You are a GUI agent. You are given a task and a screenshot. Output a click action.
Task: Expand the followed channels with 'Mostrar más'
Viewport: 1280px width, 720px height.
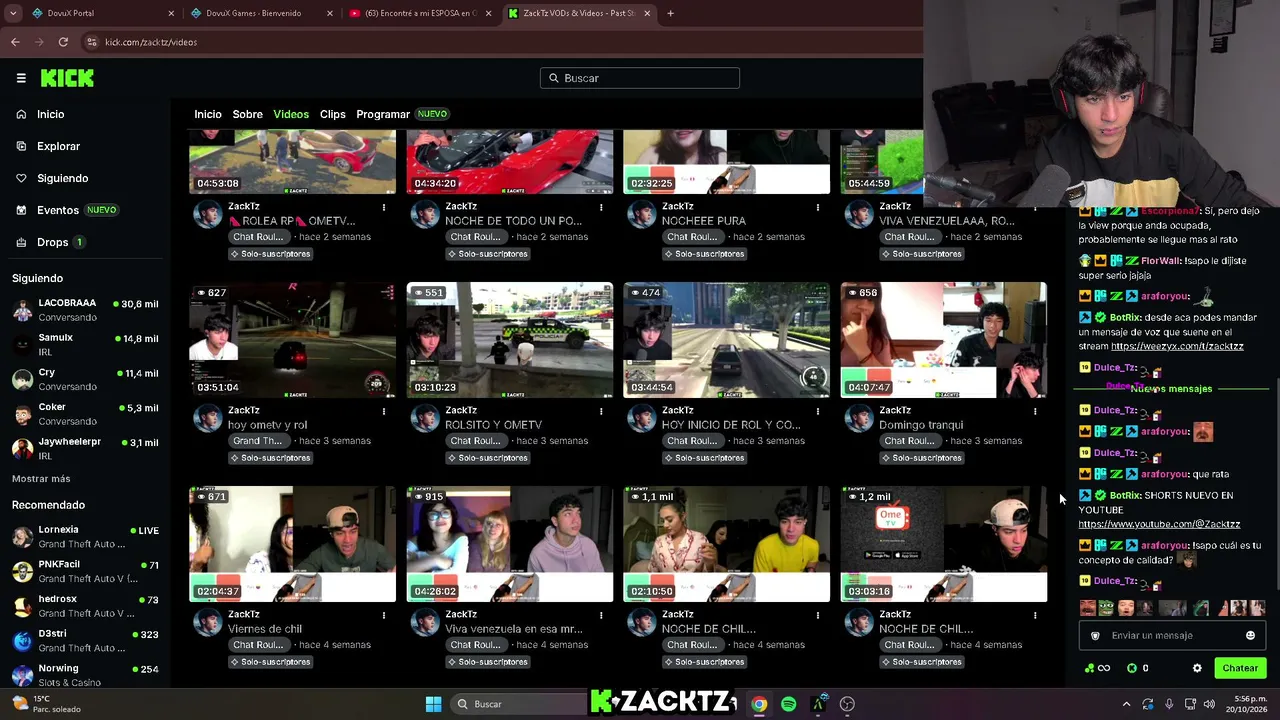point(41,479)
